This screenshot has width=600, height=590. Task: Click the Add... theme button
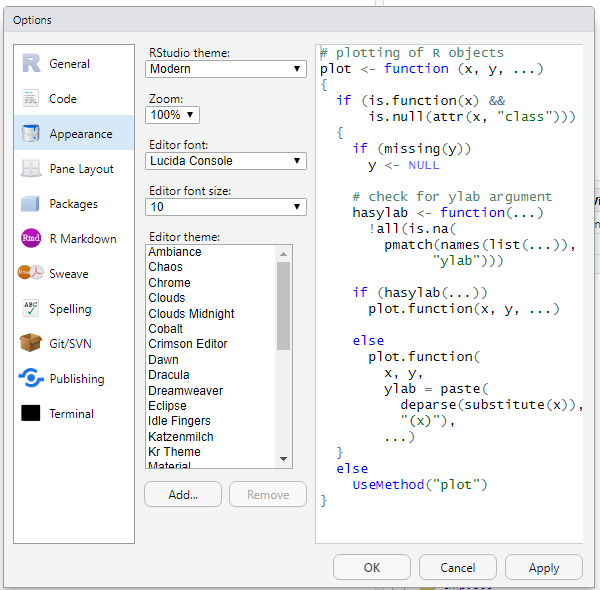click(x=183, y=494)
